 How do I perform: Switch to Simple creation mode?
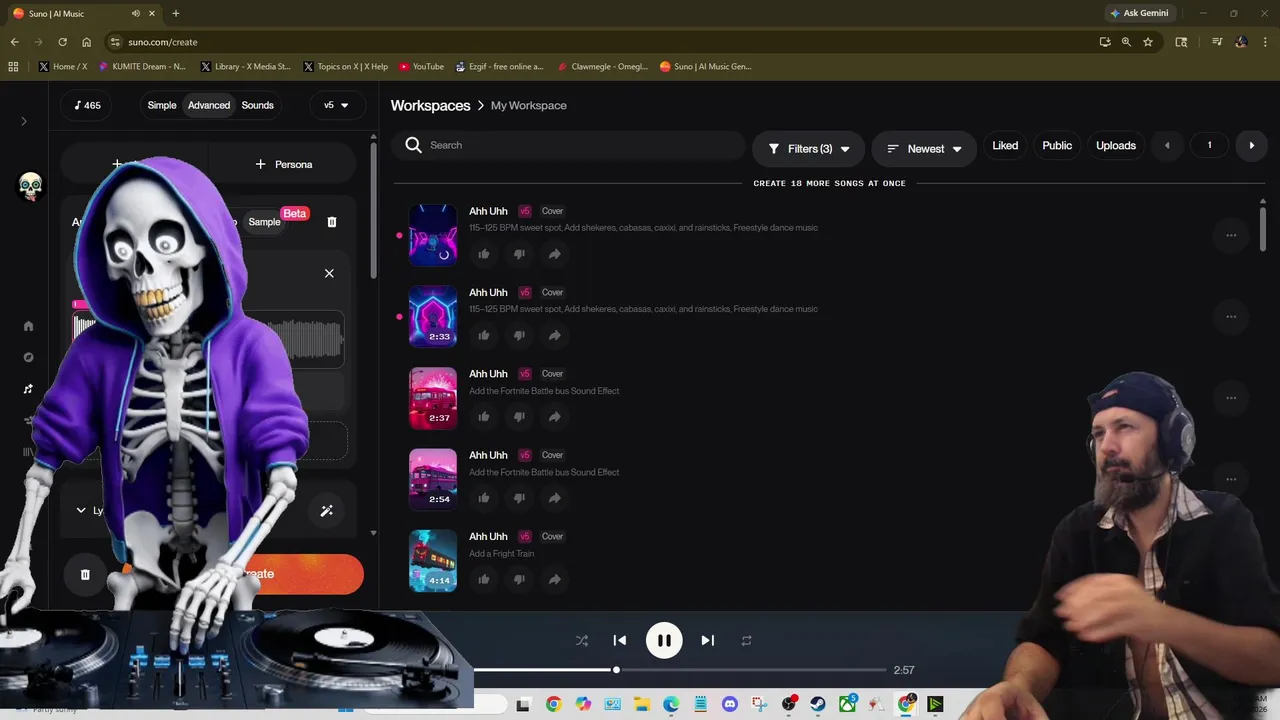(x=162, y=105)
